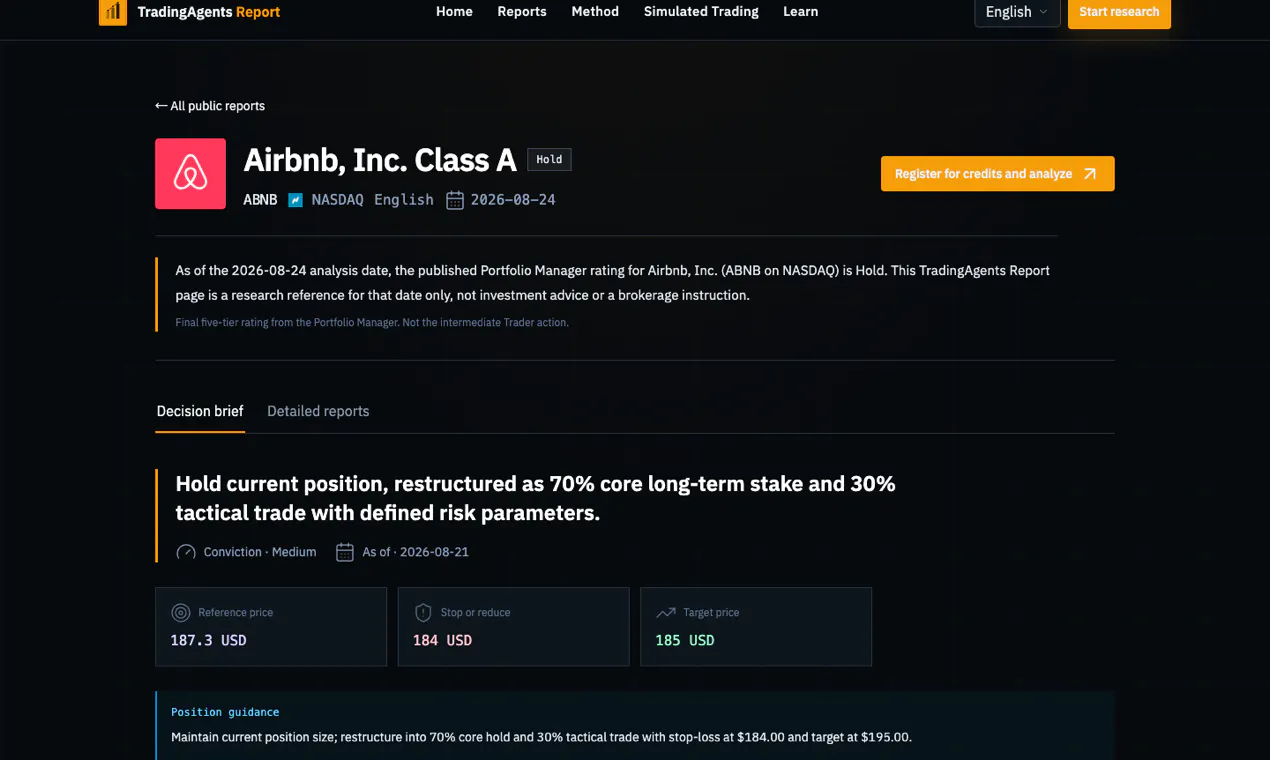
Task: Go back via All public reports link
Action: [x=210, y=106]
